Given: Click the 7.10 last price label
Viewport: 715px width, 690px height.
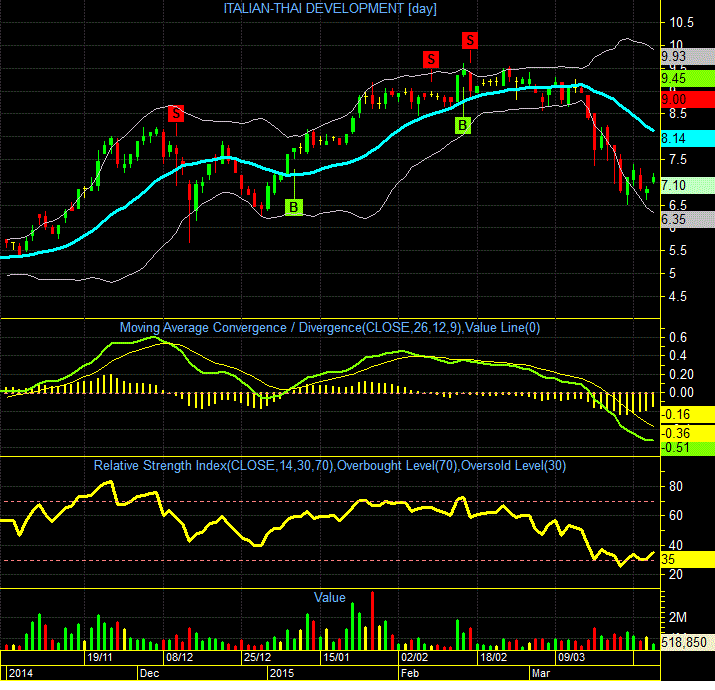Looking at the screenshot, I should point(688,186).
